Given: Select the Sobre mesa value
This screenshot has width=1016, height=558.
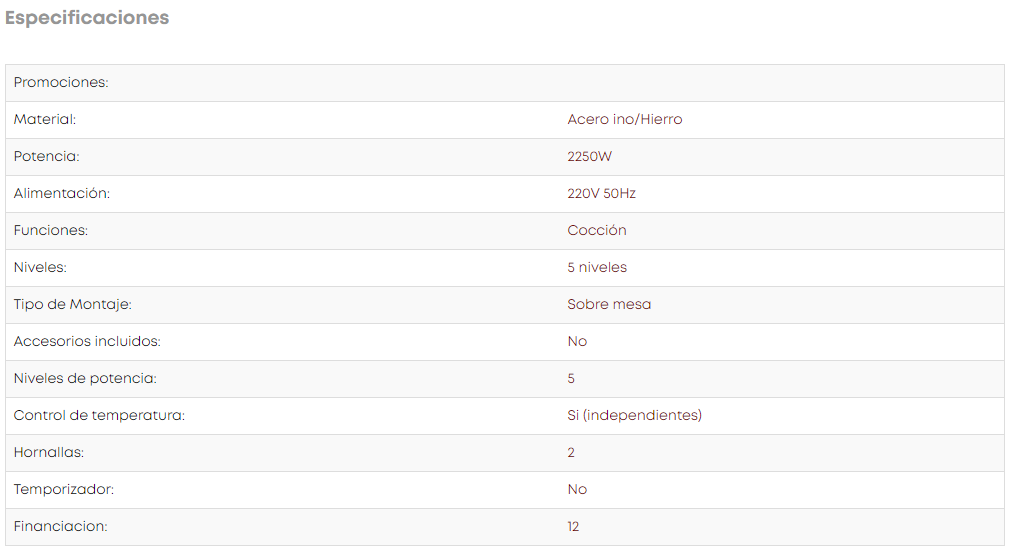Looking at the screenshot, I should [609, 304].
